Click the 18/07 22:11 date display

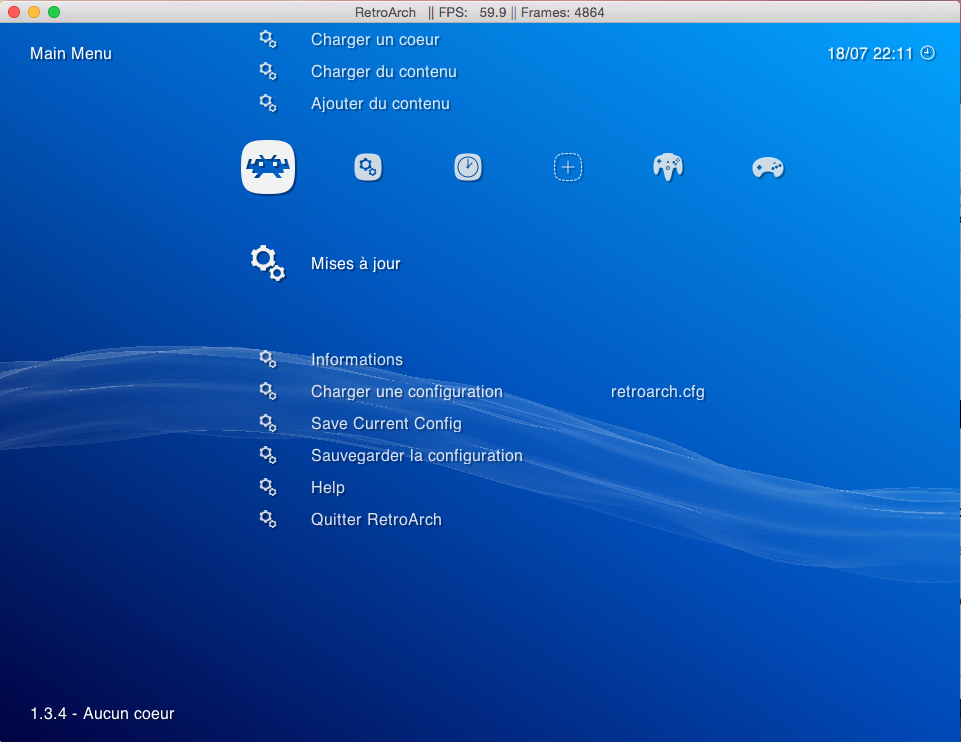click(x=870, y=54)
